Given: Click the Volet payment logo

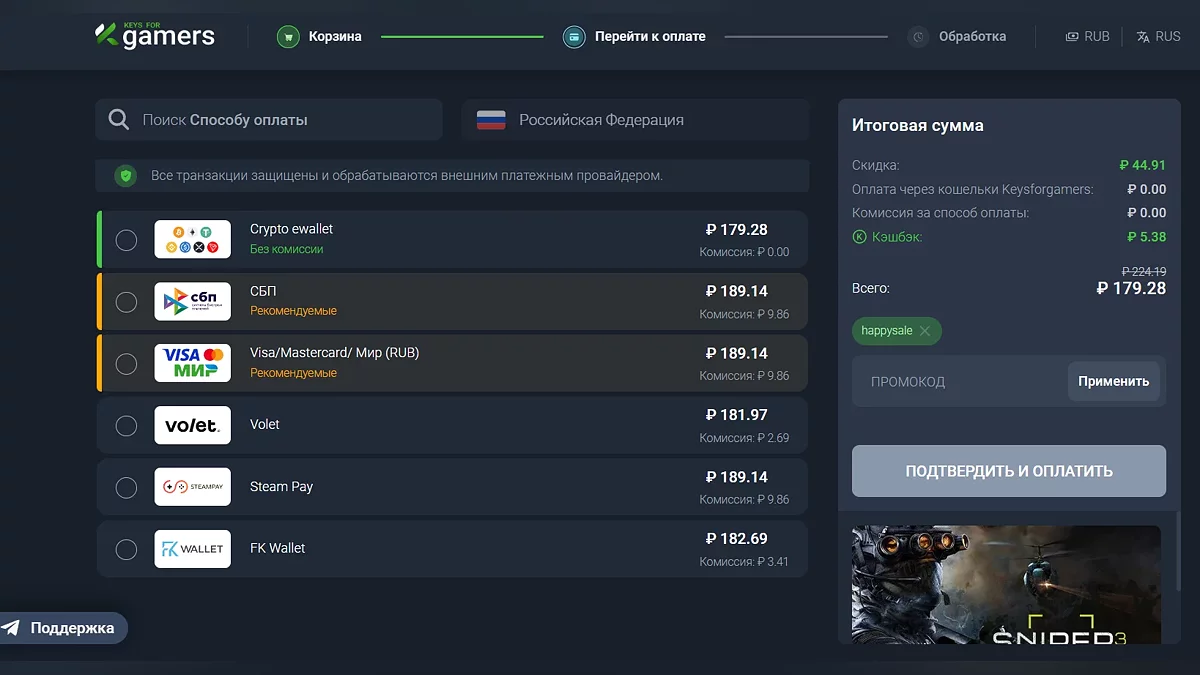Looking at the screenshot, I should click(192, 425).
